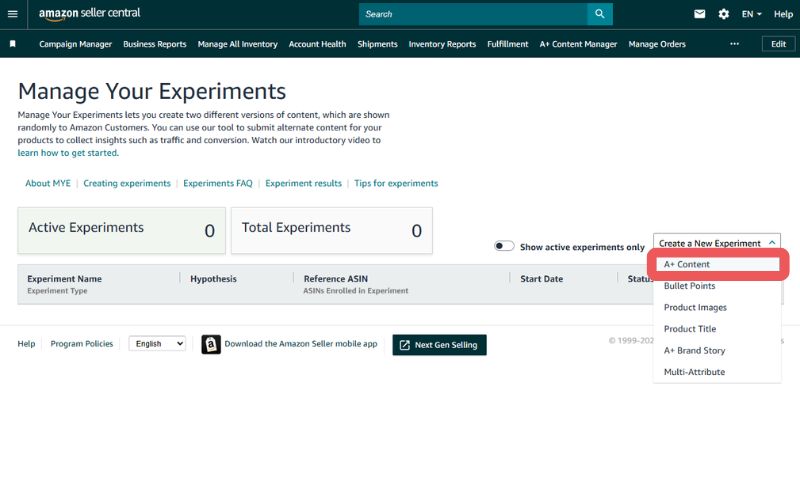Open Campaign Manager in the navigation bar
This screenshot has height=500, width=800.
point(76,44)
